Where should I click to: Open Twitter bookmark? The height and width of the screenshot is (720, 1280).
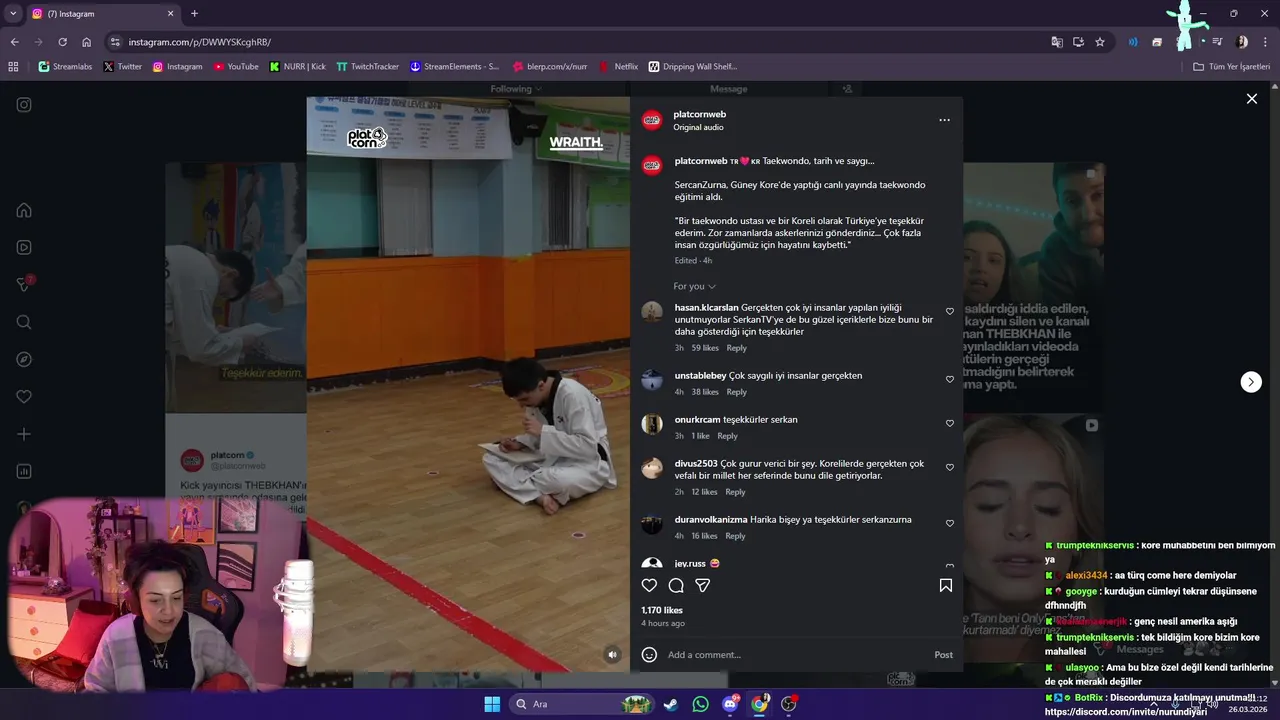(x=122, y=67)
